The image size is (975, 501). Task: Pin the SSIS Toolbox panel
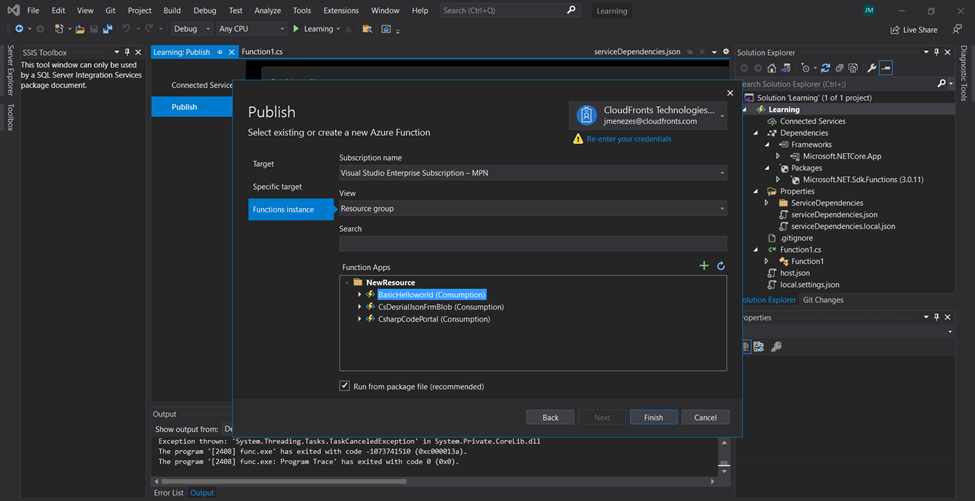point(127,53)
